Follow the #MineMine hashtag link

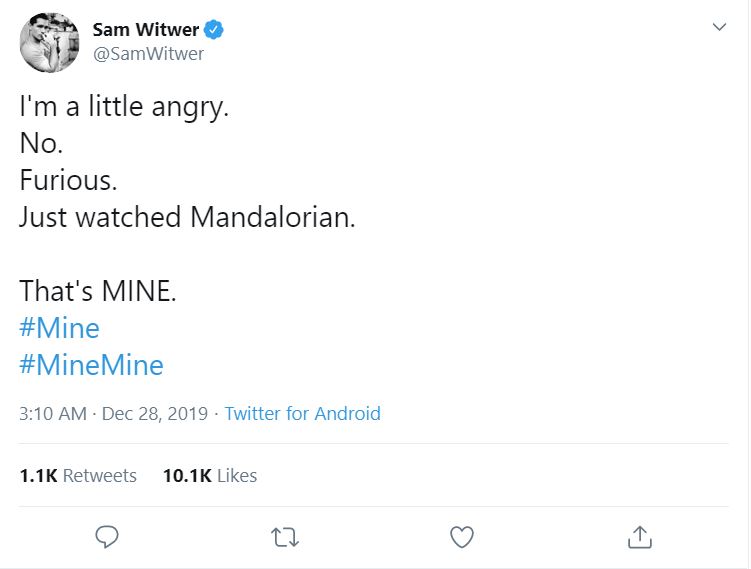tap(91, 365)
